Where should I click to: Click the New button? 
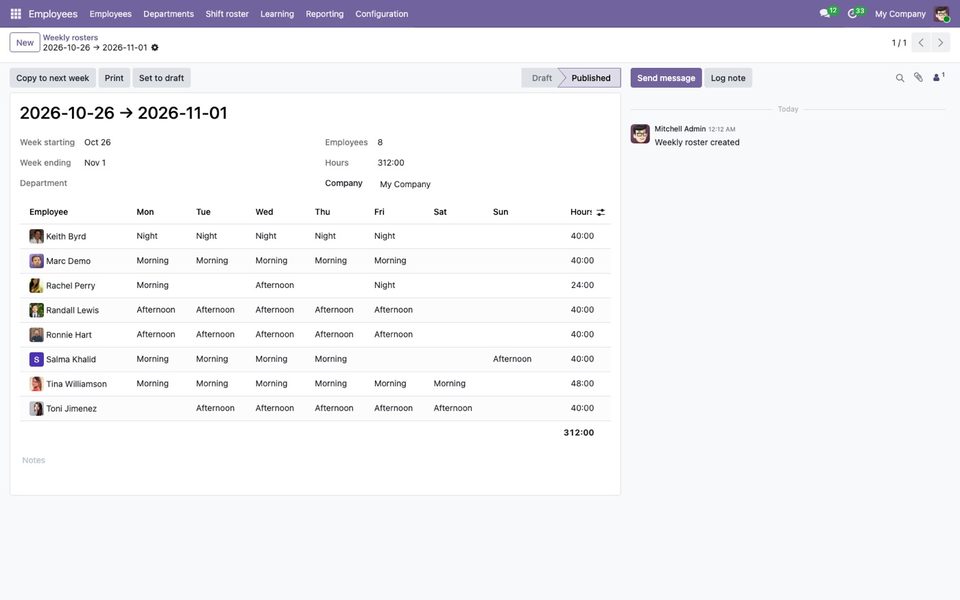click(25, 43)
